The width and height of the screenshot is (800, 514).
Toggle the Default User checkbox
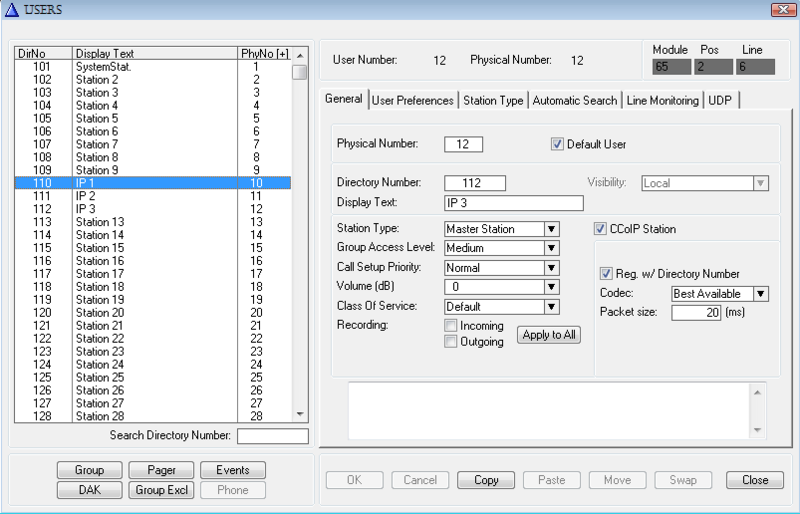click(557, 144)
